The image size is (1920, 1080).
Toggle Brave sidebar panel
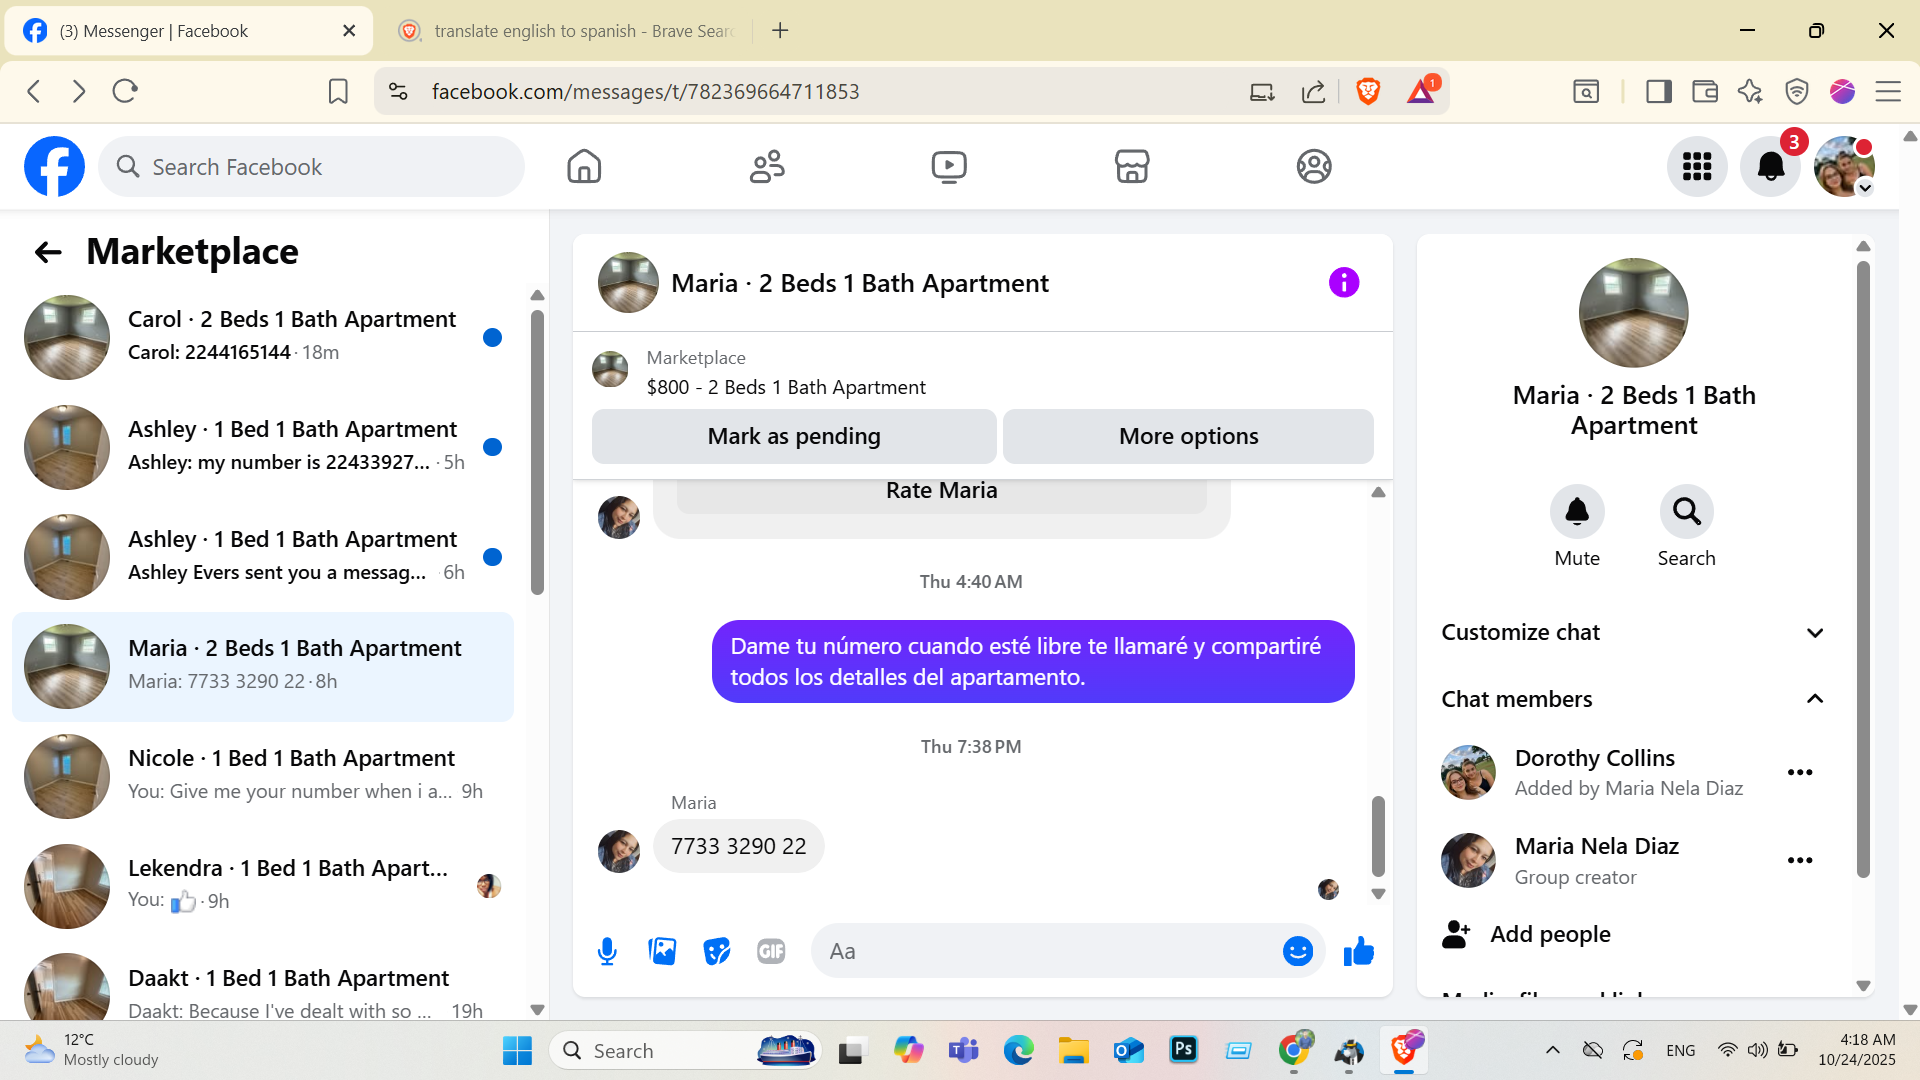click(1659, 92)
